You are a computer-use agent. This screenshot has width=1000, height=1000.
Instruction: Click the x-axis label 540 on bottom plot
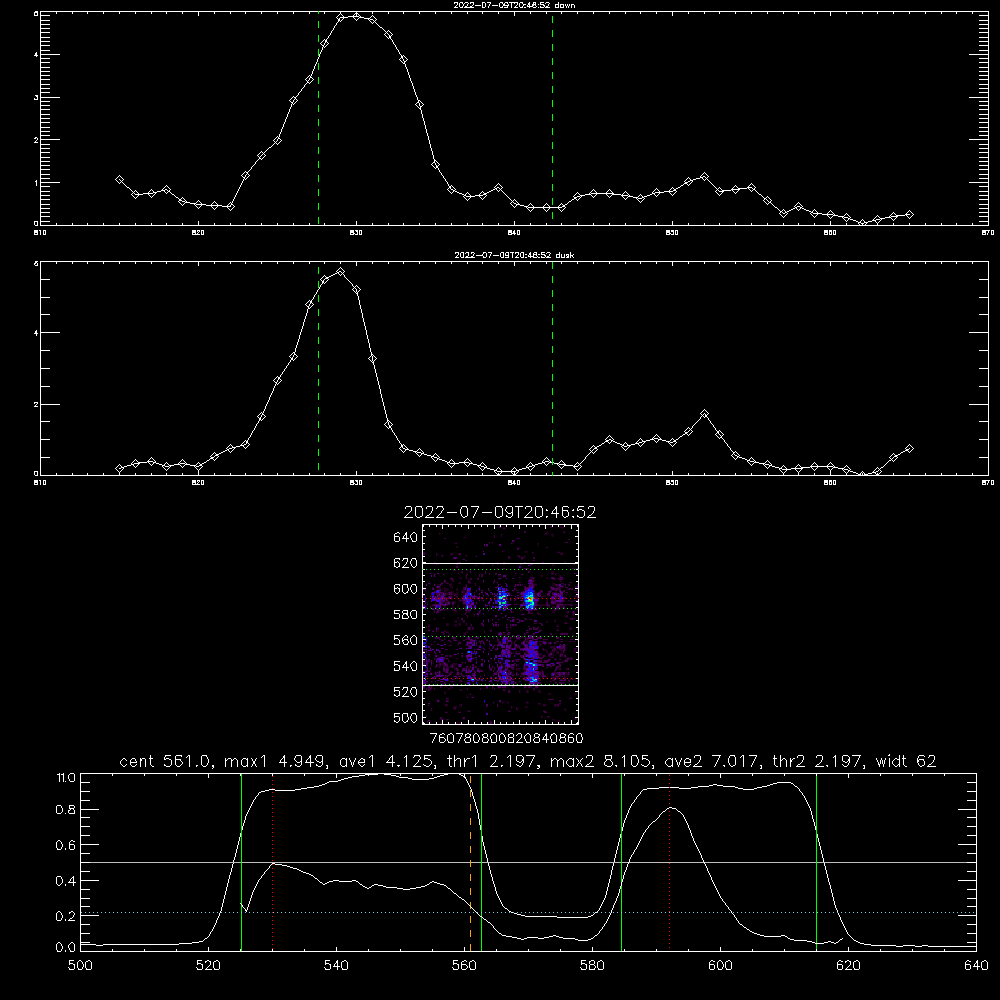click(x=336, y=966)
